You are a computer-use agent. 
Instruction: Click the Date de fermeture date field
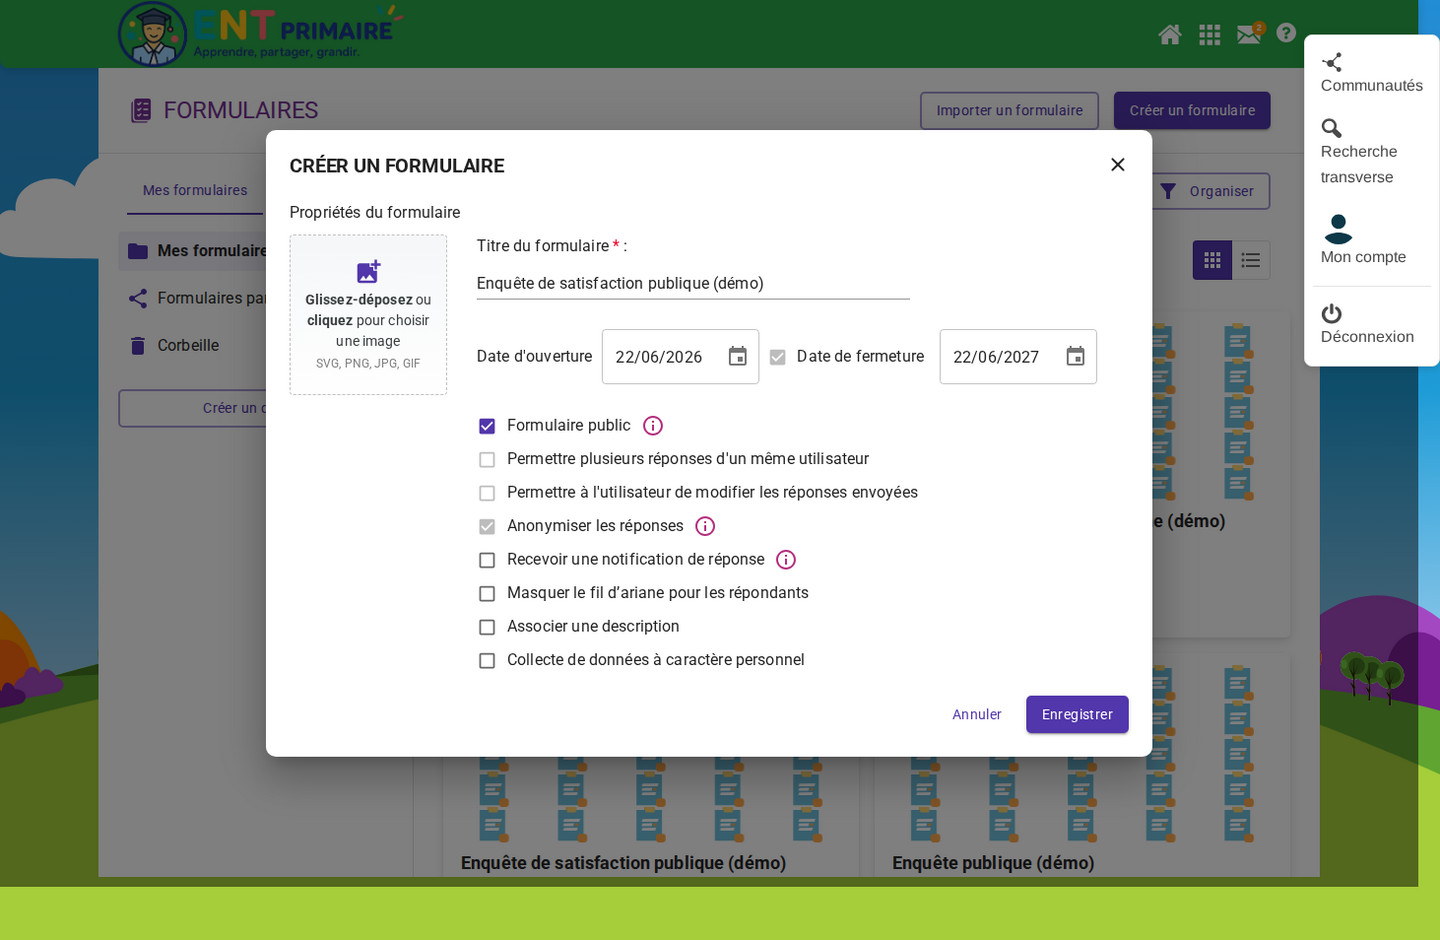pyautogui.click(x=1018, y=357)
